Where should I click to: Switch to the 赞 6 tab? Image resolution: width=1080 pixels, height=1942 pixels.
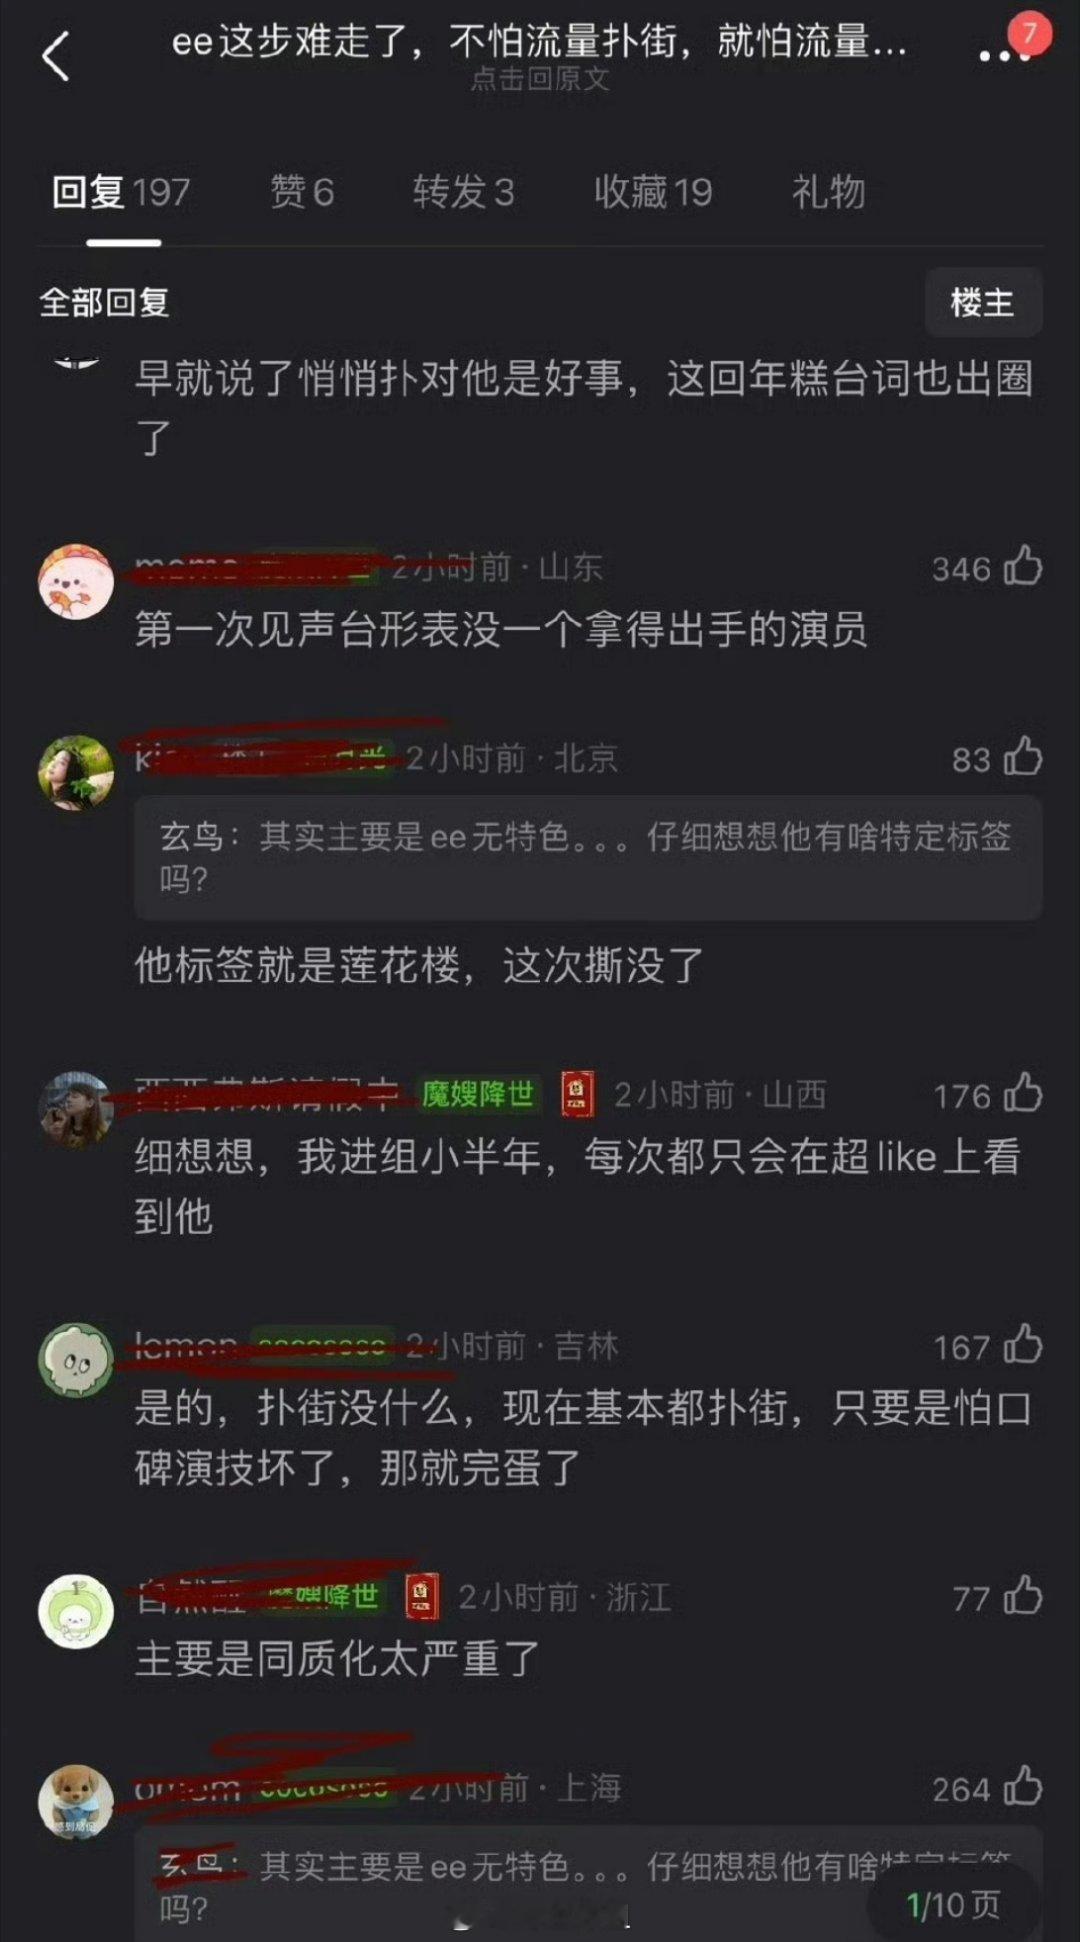point(302,192)
